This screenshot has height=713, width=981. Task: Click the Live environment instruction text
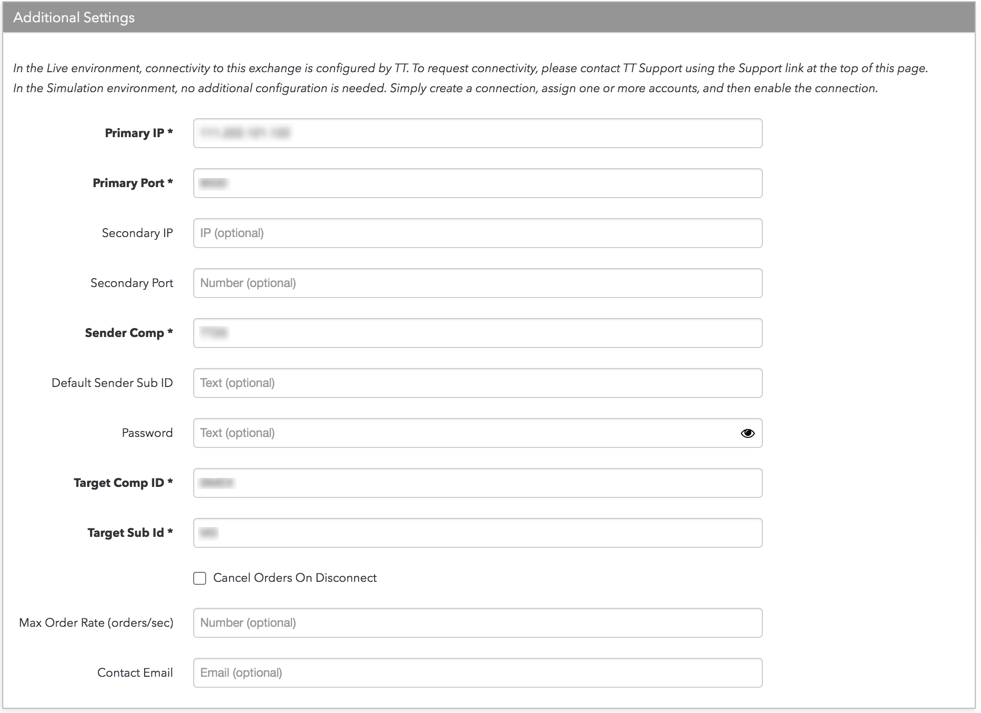[x=470, y=68]
